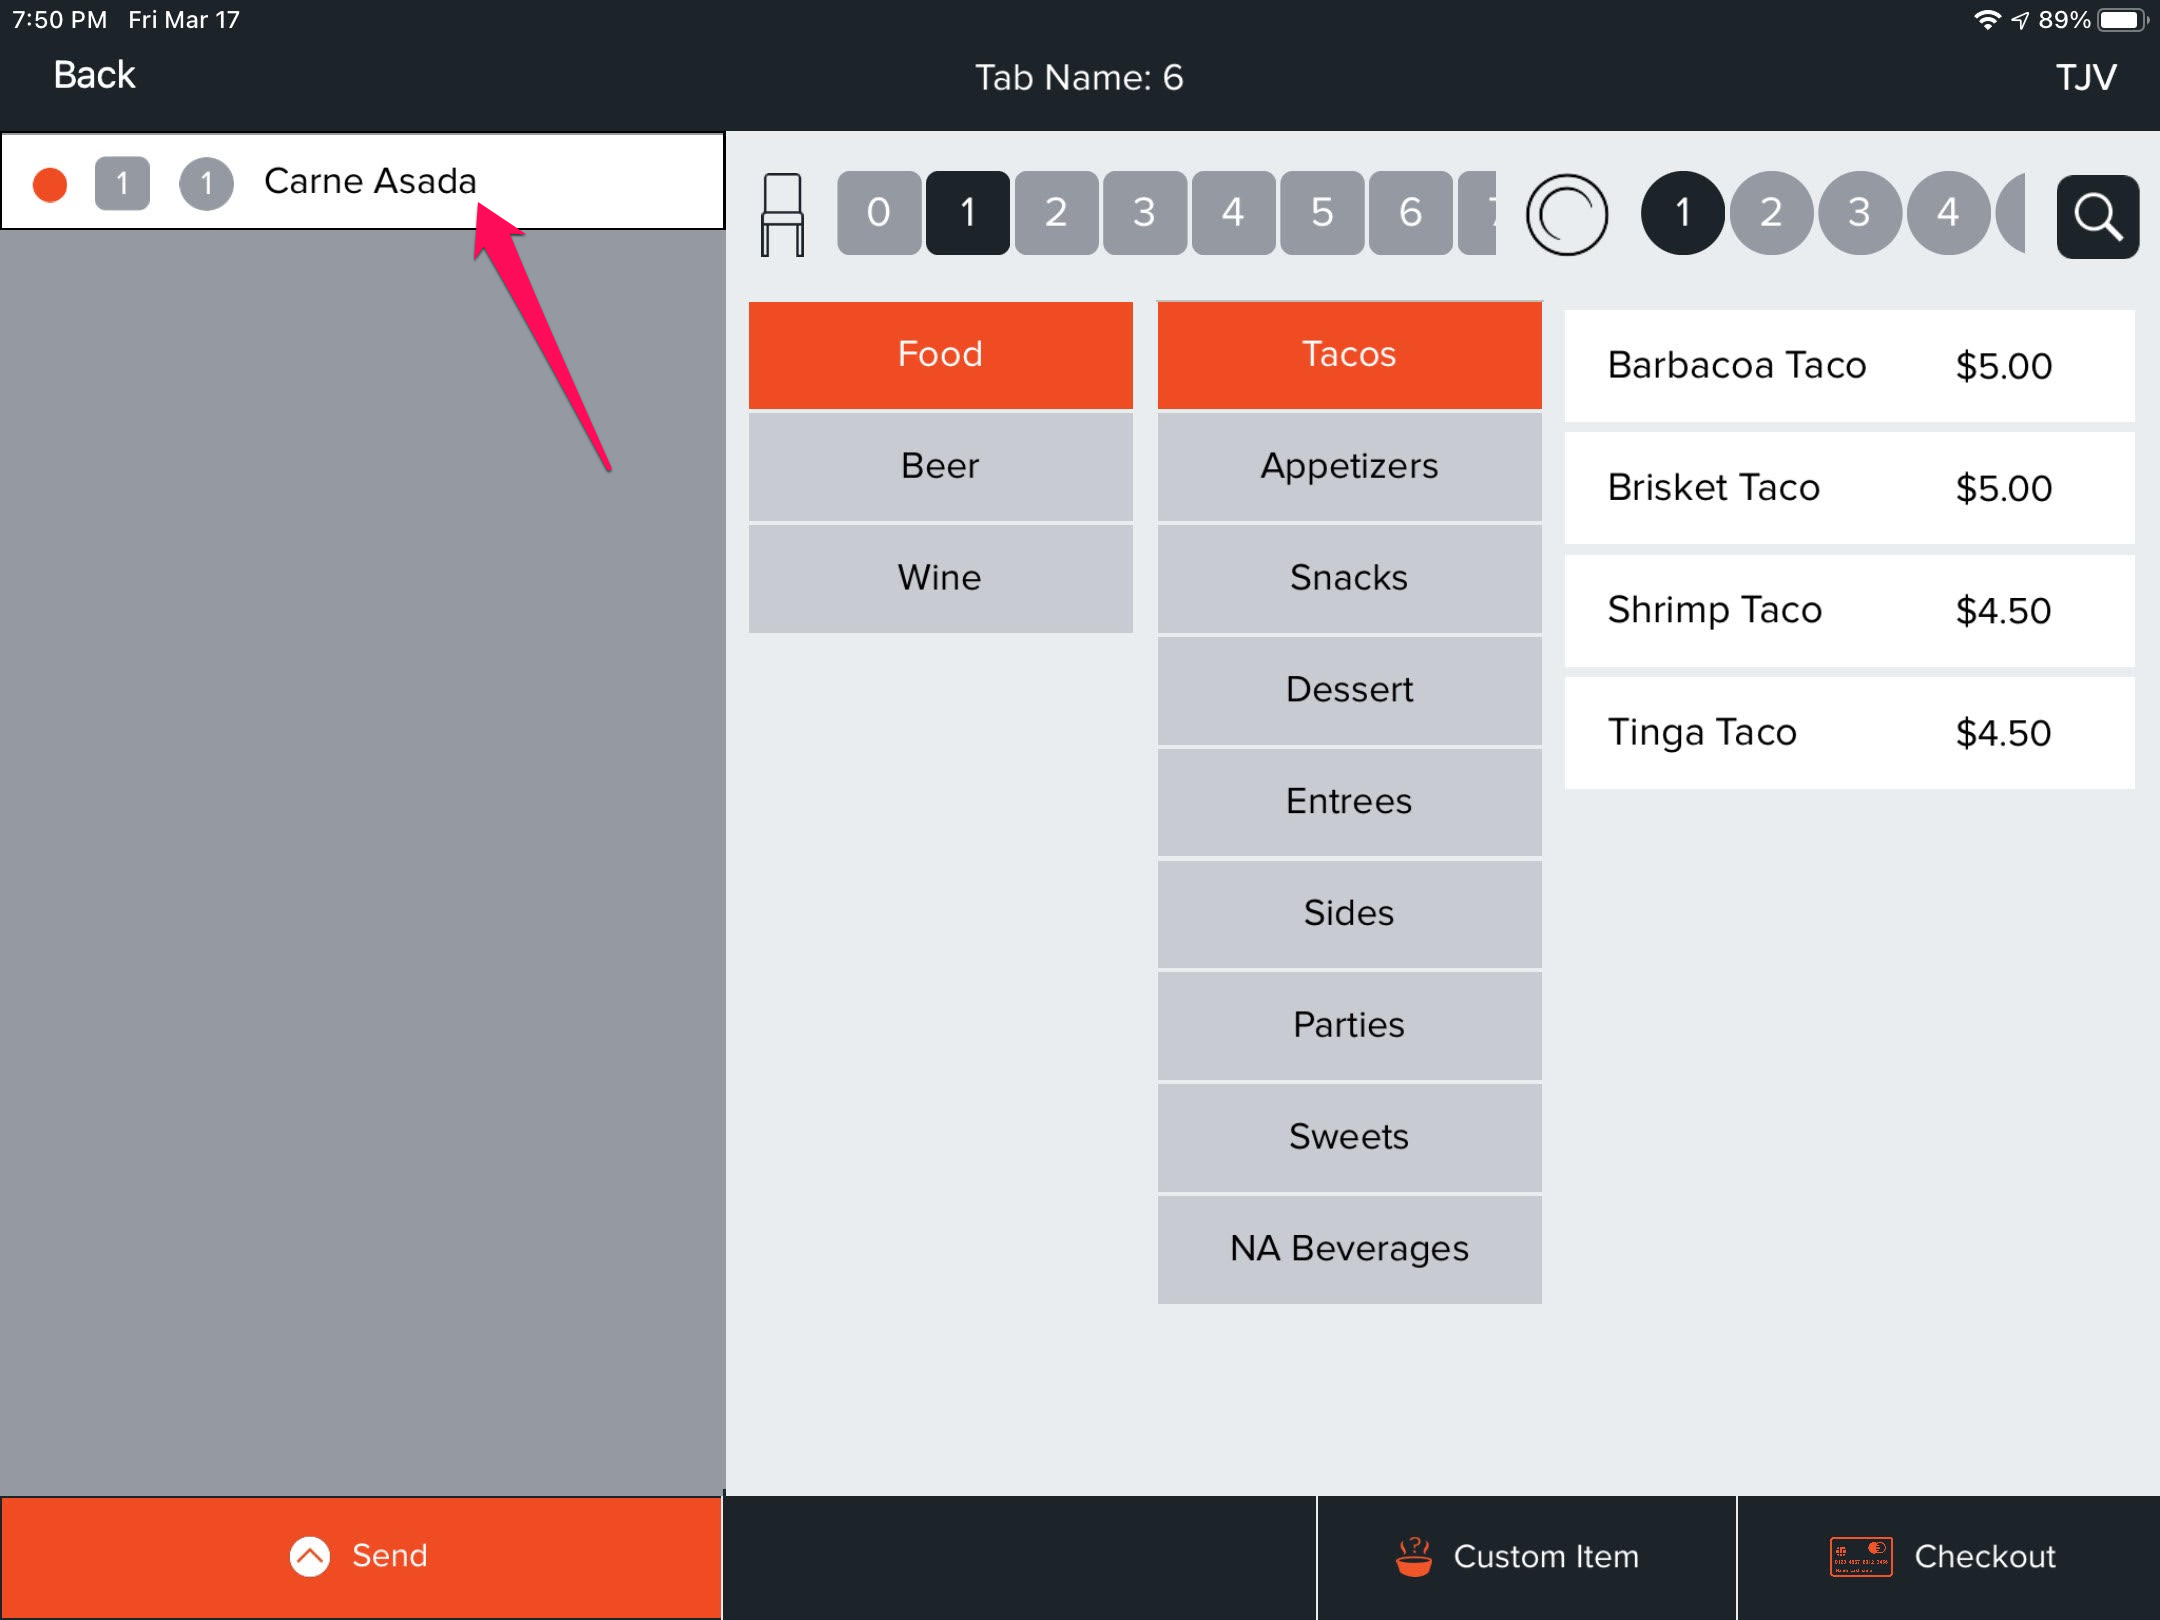The height and width of the screenshot is (1620, 2160).
Task: Tap the TJV user initials
Action: 2085,78
